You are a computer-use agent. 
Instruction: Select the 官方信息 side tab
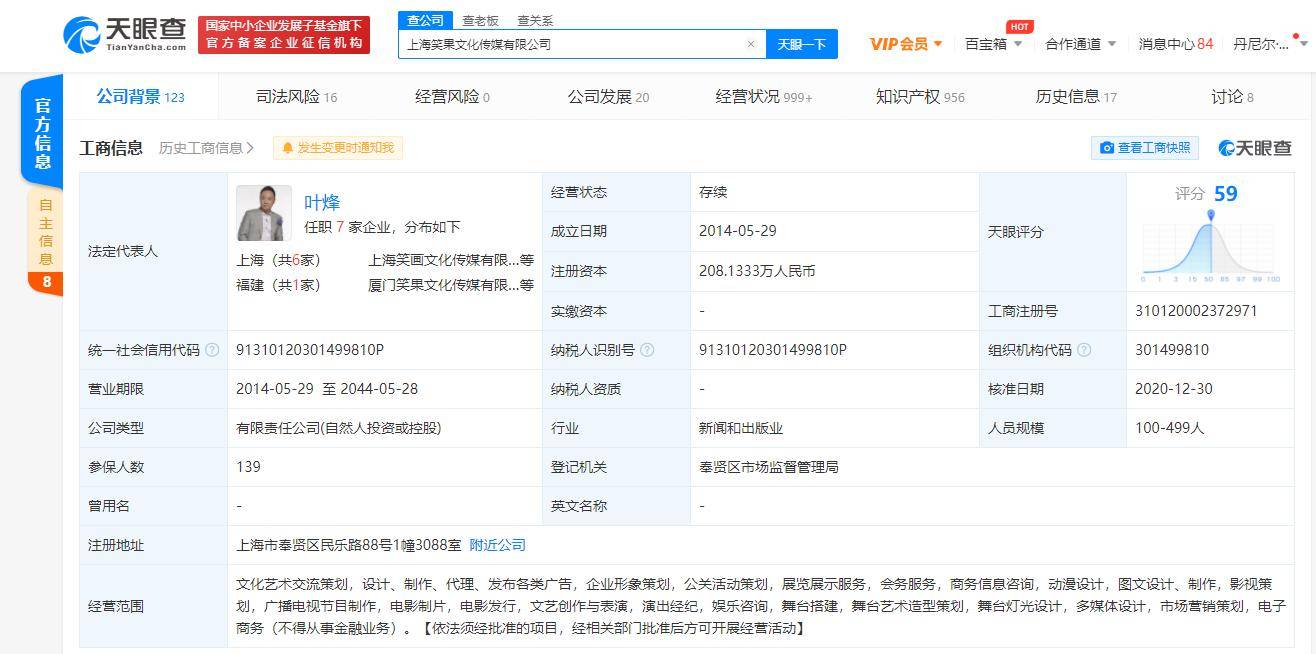[42, 132]
